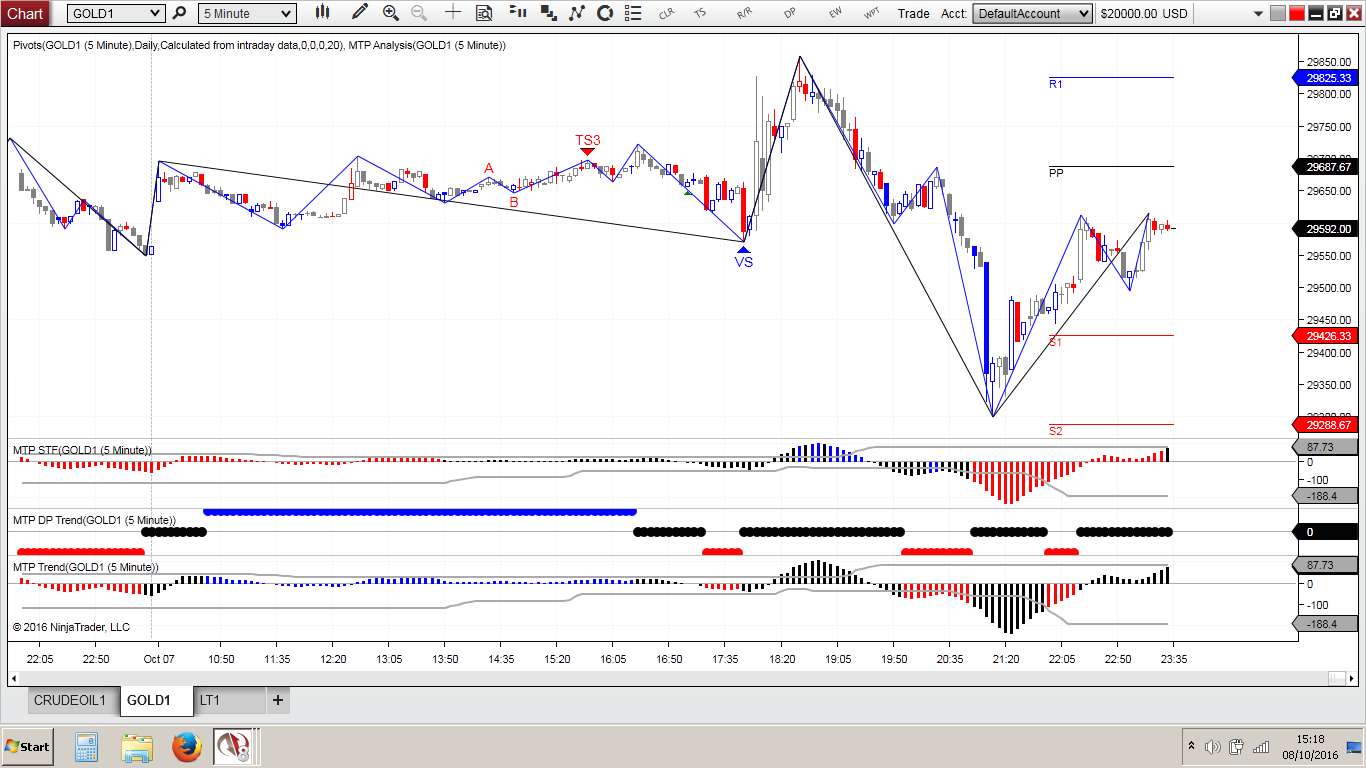1366x768 pixels.
Task: Select the pencil drawing tool
Action: pos(359,12)
